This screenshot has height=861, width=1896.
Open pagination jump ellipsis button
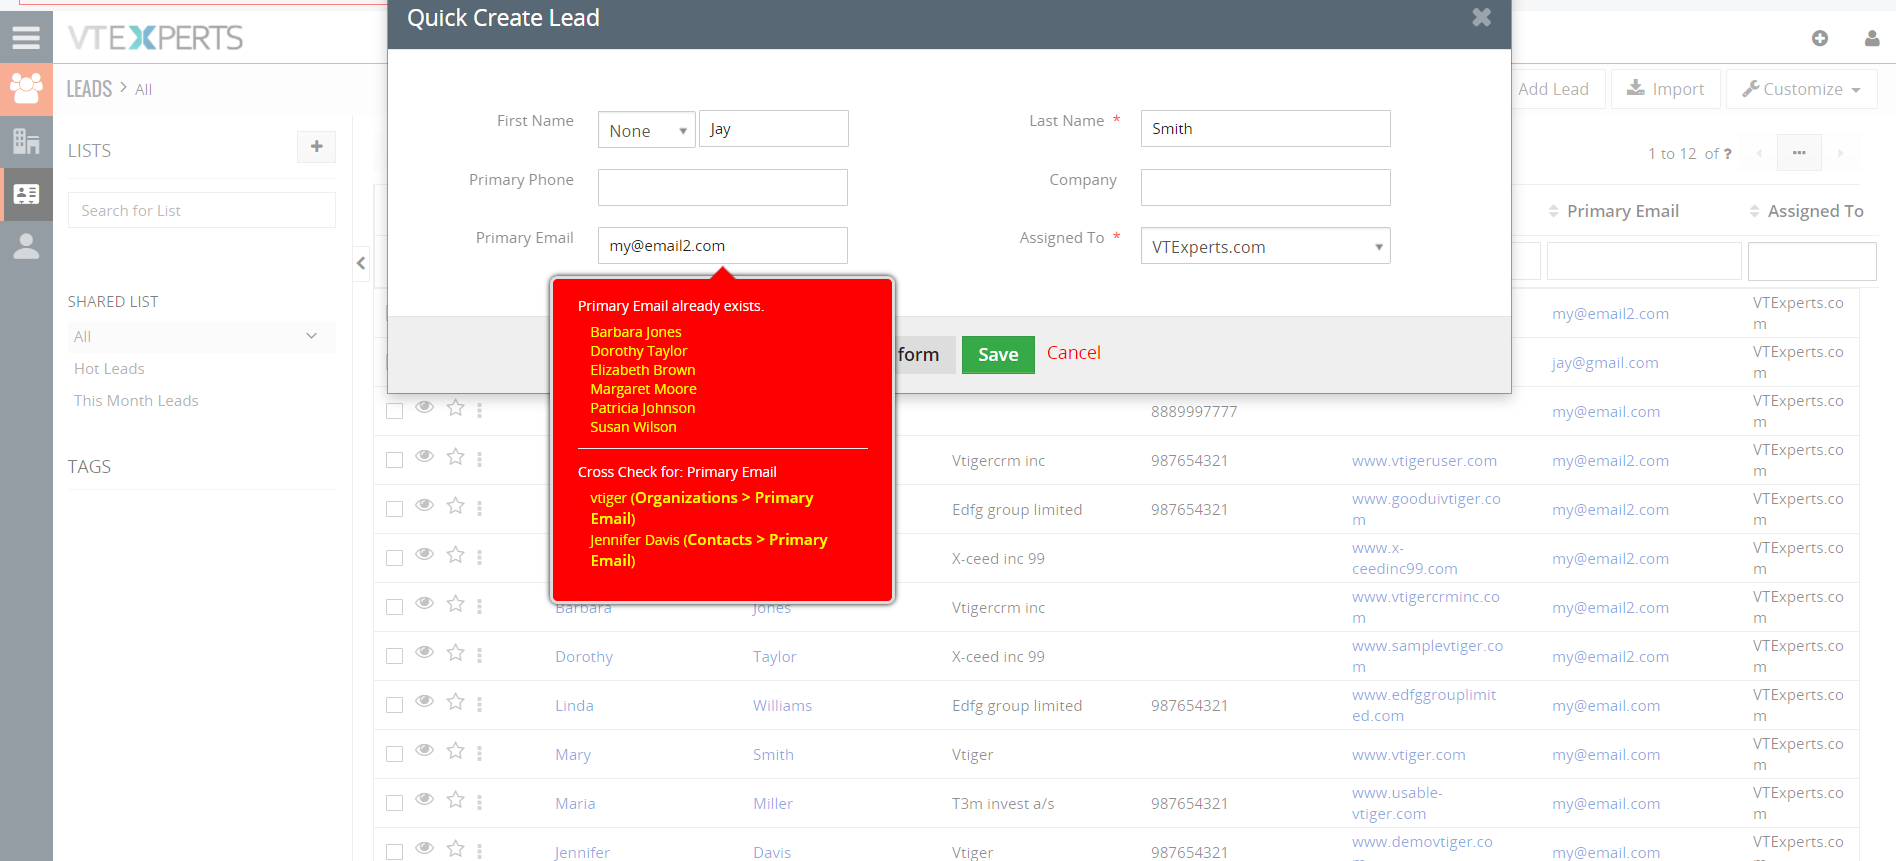click(1799, 153)
